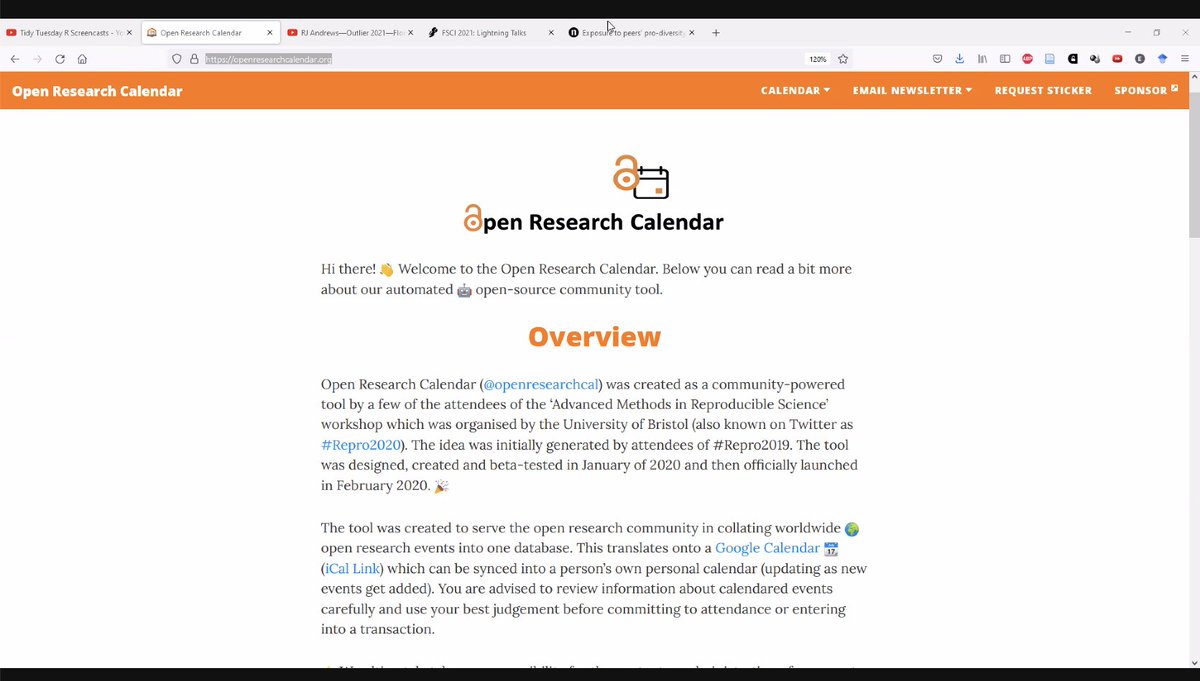This screenshot has width=1200, height=681.
Task: Open the downloads panel
Action: click(x=959, y=59)
